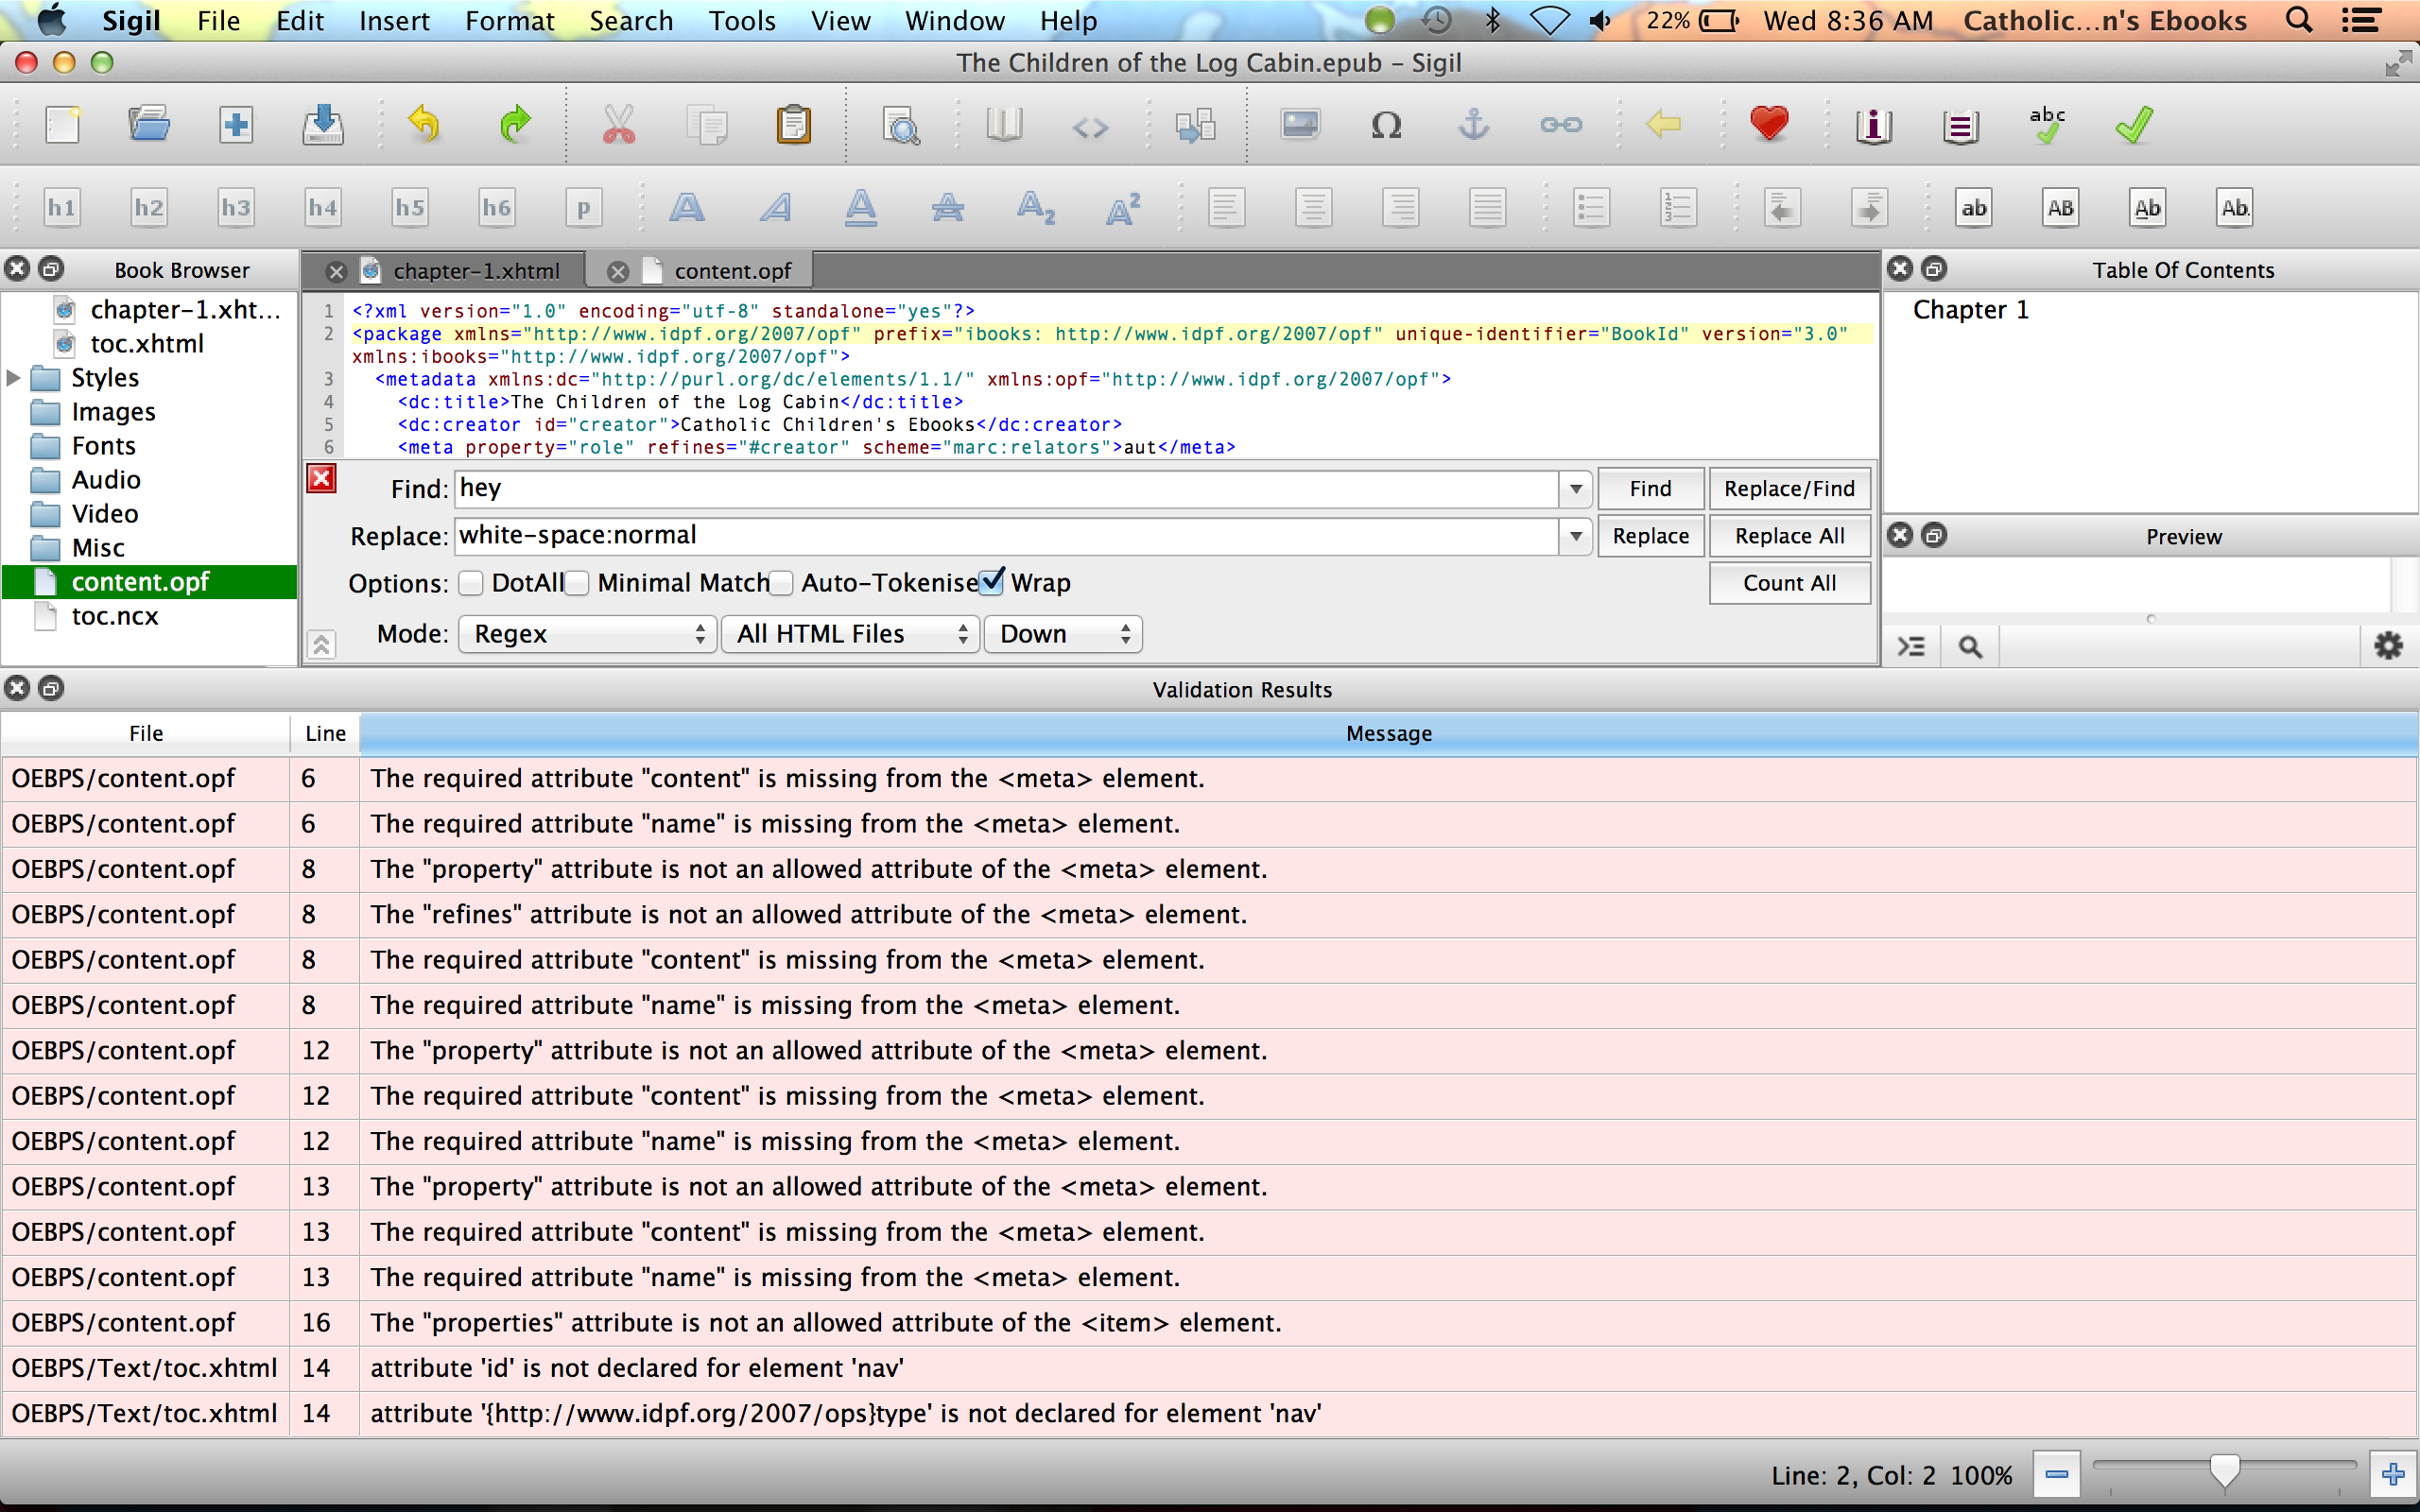Screen dimensions: 2420x1512
Task: Apply paragraph p style icon
Action: click(584, 208)
